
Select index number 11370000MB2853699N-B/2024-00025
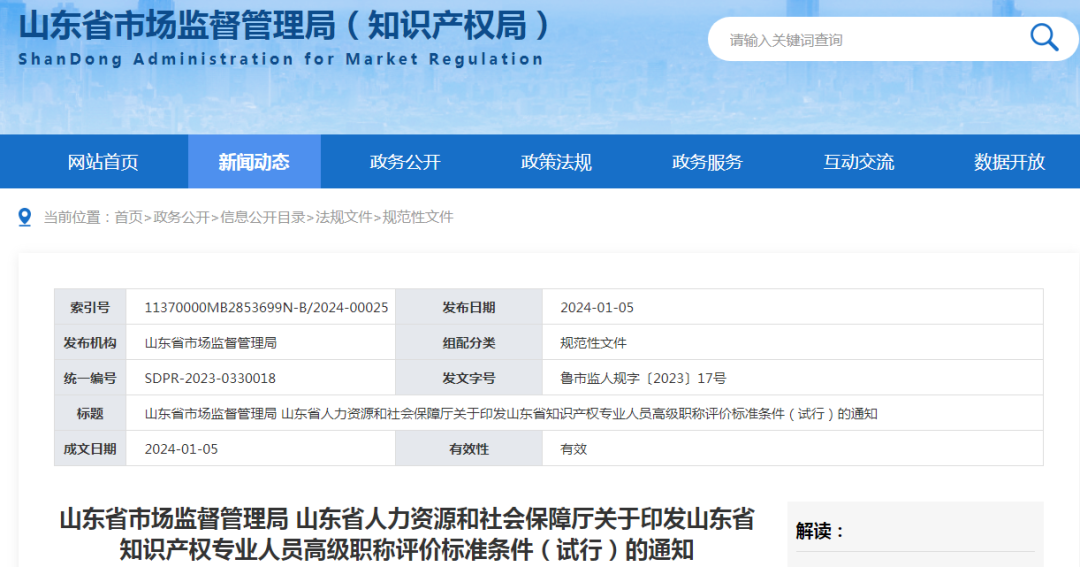pos(266,307)
